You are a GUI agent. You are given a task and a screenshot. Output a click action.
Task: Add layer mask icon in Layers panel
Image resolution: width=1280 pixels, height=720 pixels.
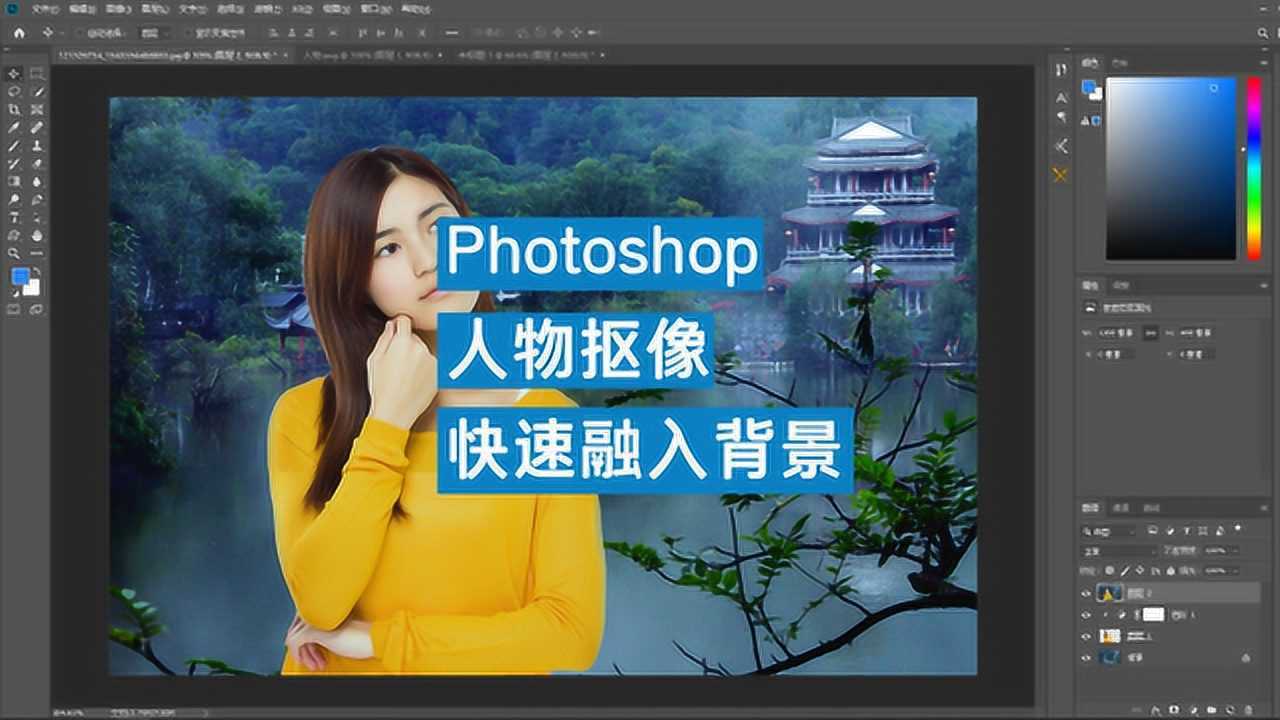tap(1173, 710)
